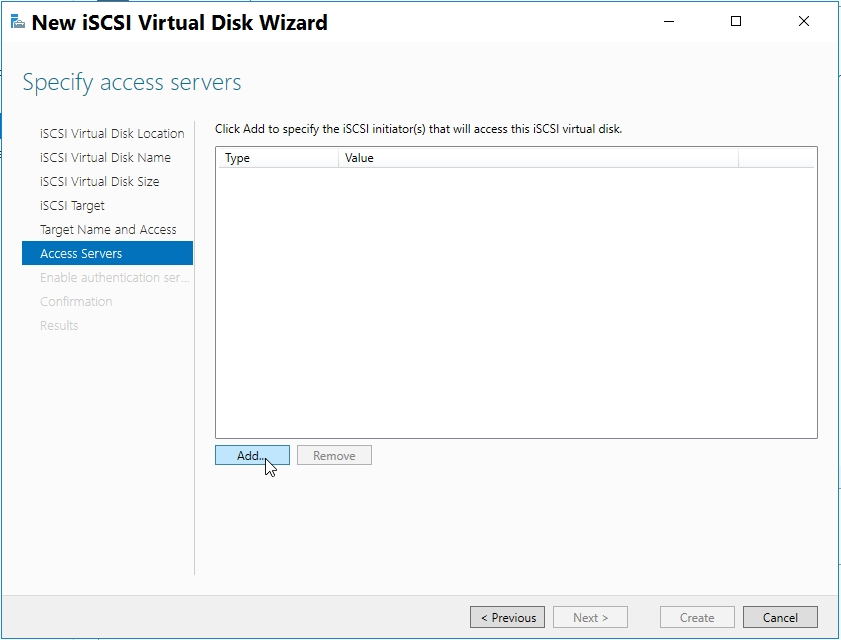Image resolution: width=841 pixels, height=640 pixels.
Task: Cancel the iSCSI Virtual Disk Wizard
Action: (780, 617)
